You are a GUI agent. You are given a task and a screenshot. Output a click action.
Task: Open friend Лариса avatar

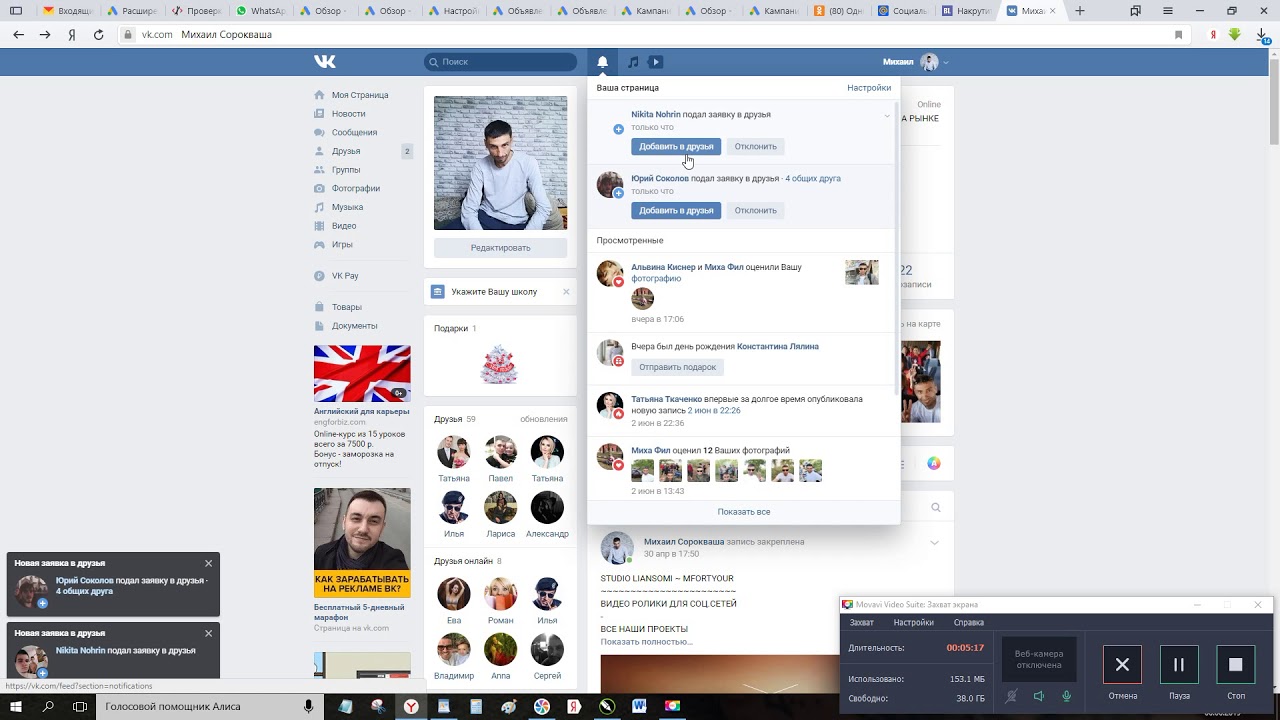click(500, 508)
